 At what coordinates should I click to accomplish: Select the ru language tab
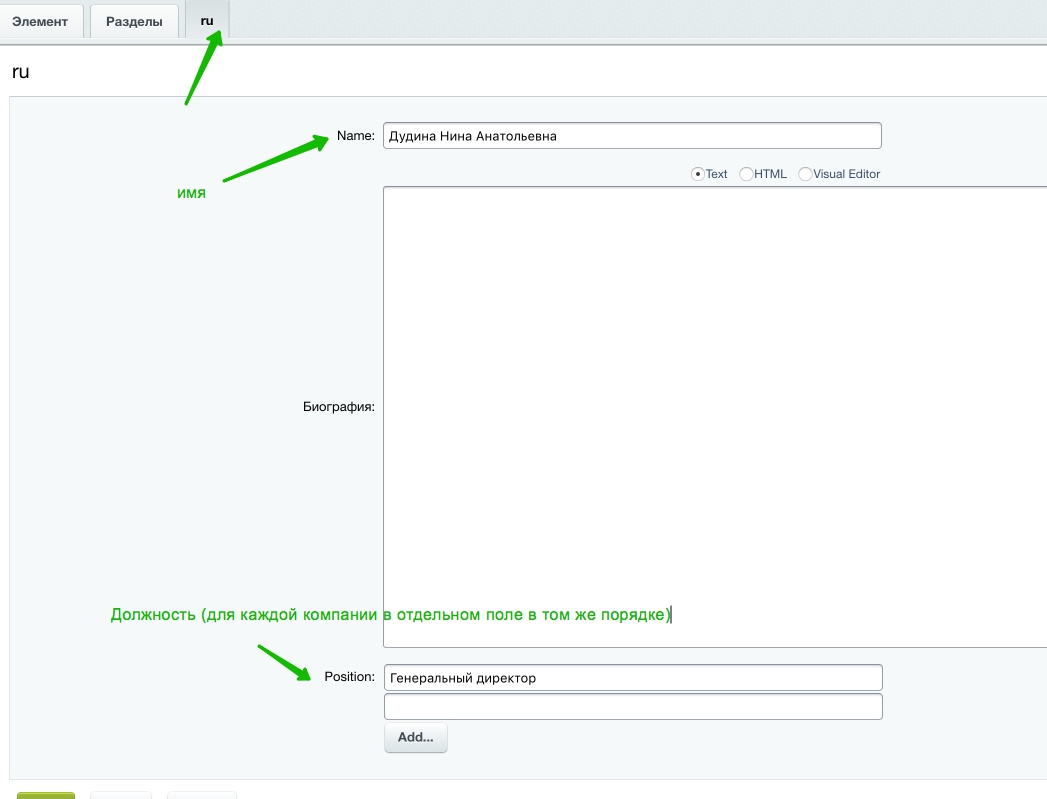coord(207,21)
